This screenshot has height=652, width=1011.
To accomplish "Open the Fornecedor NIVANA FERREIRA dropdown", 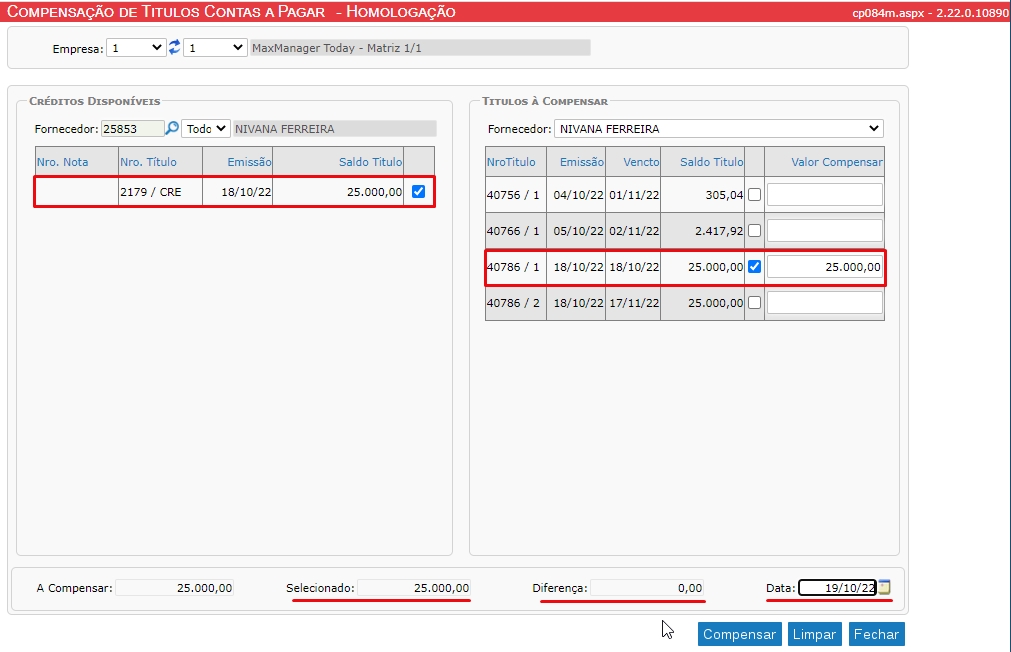I will tap(718, 128).
